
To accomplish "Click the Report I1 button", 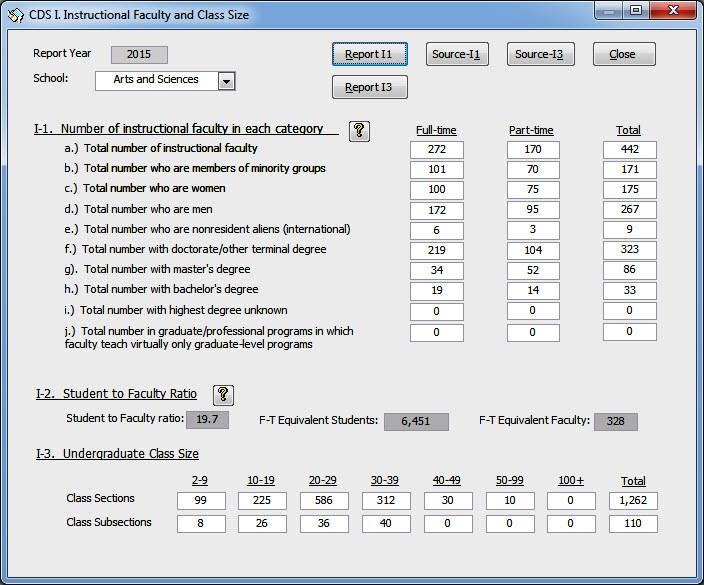I will [369, 54].
